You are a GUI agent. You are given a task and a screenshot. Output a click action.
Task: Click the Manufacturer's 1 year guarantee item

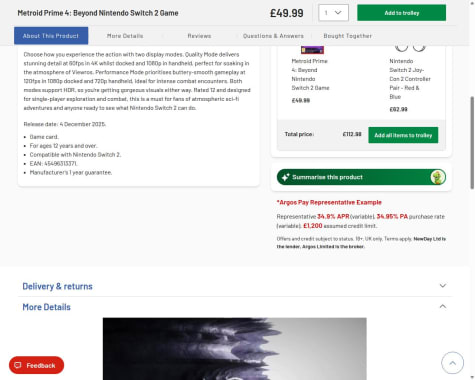coord(71,172)
